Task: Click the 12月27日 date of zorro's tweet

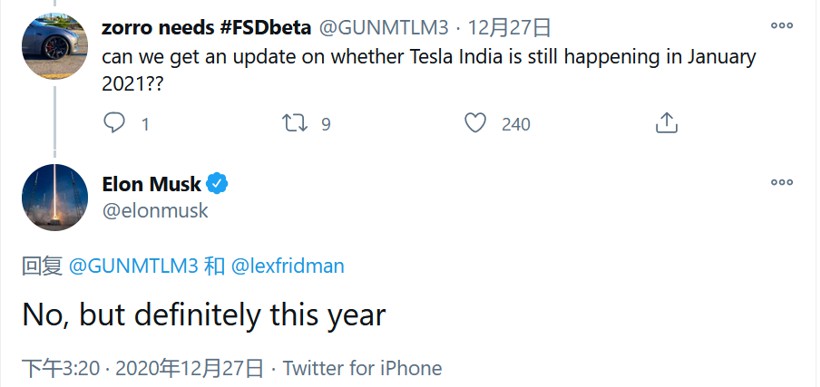Action: 509,27
